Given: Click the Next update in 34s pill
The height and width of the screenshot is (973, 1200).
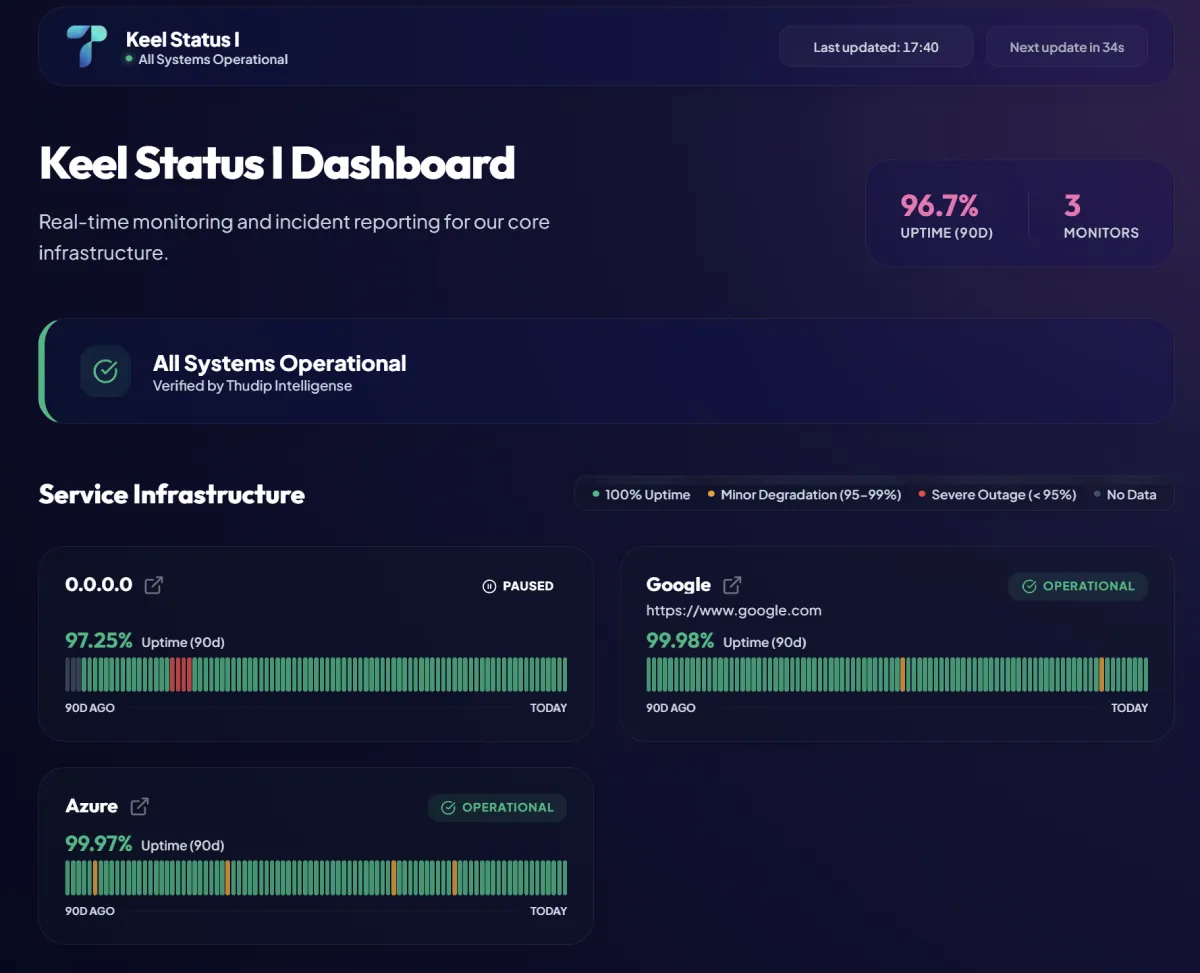Looking at the screenshot, I should click(x=1067, y=47).
